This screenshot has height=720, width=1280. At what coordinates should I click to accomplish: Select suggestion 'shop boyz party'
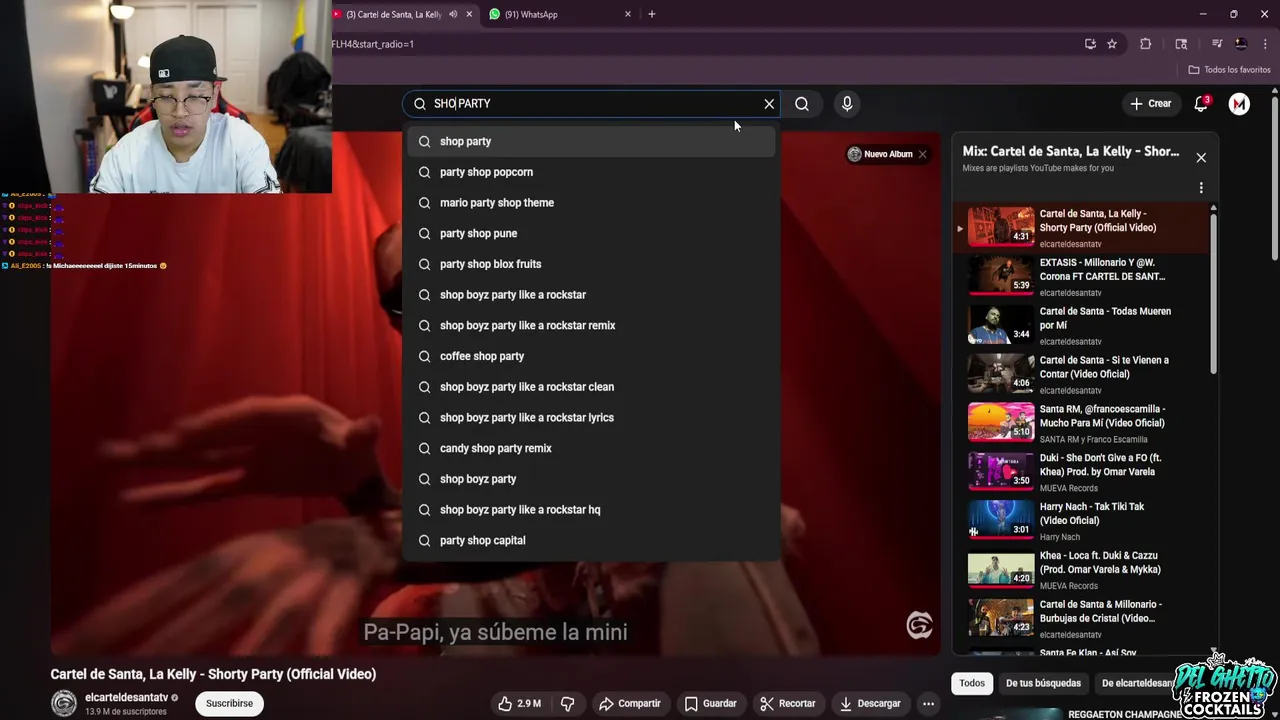pyautogui.click(x=591, y=479)
